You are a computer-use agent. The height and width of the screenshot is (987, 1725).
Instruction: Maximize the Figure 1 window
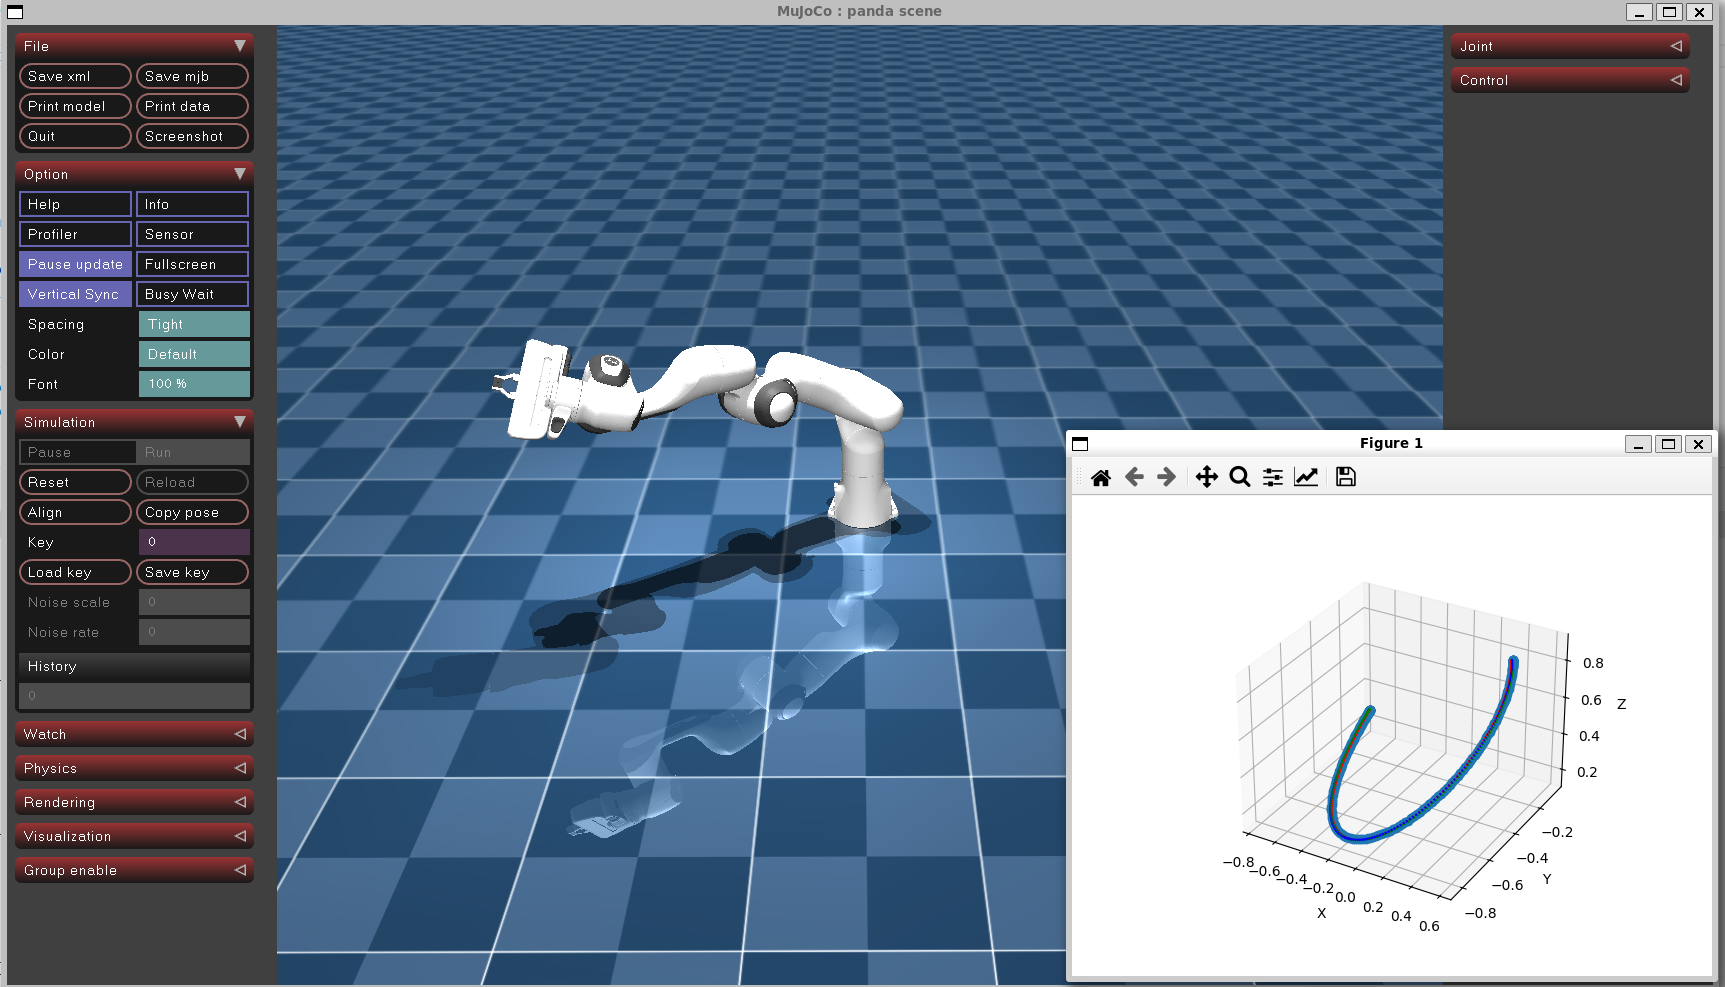(1668, 444)
